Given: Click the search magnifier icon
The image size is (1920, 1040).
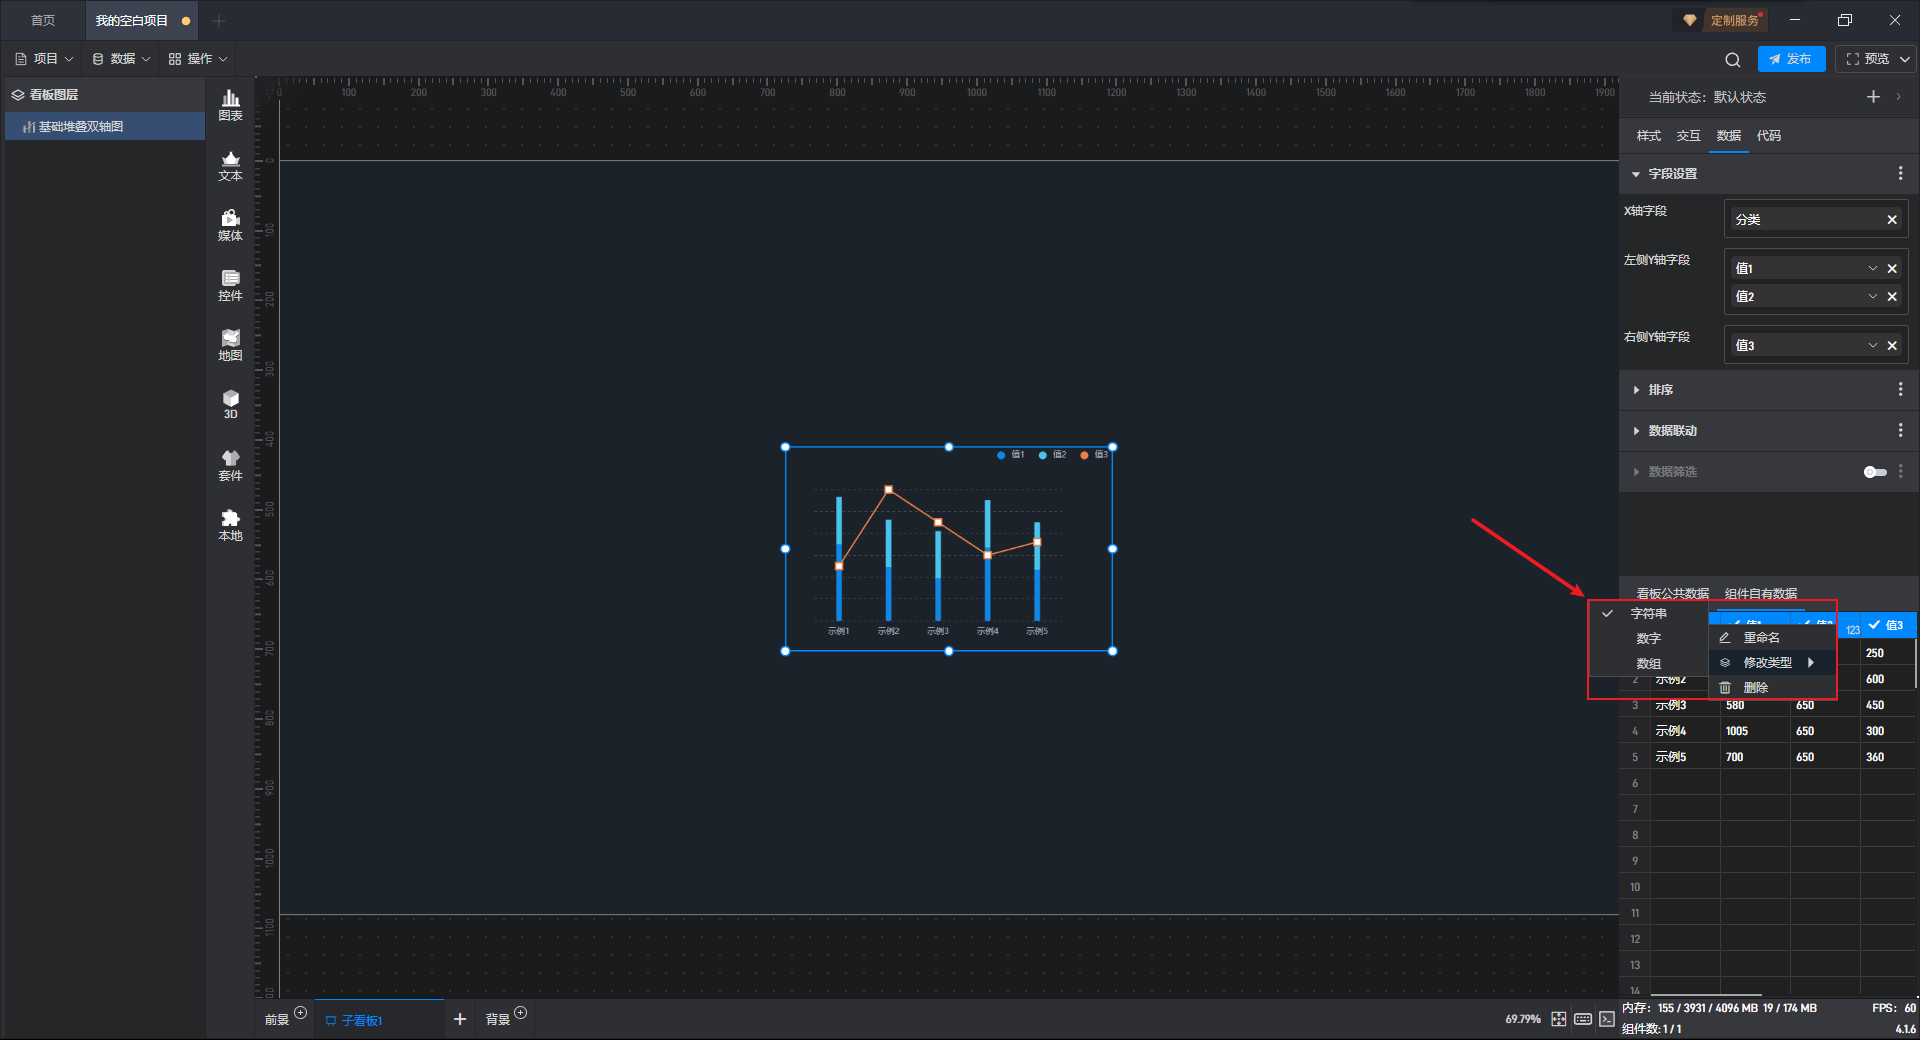Looking at the screenshot, I should (1733, 60).
